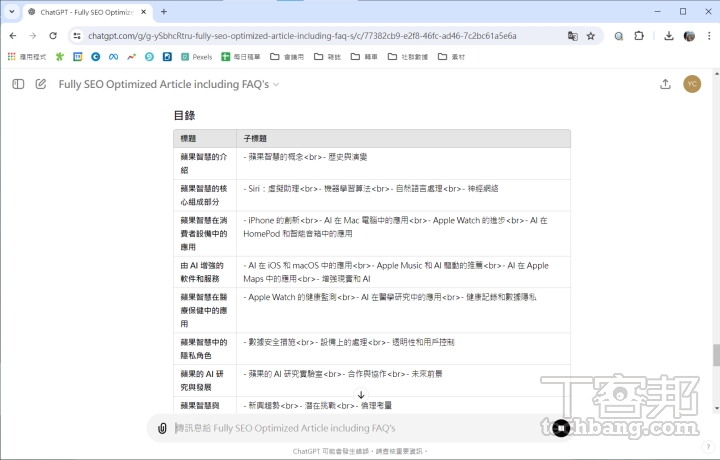Image resolution: width=720 pixels, height=460 pixels.
Task: Start a new chat with pencil icon
Action: click(x=41, y=84)
